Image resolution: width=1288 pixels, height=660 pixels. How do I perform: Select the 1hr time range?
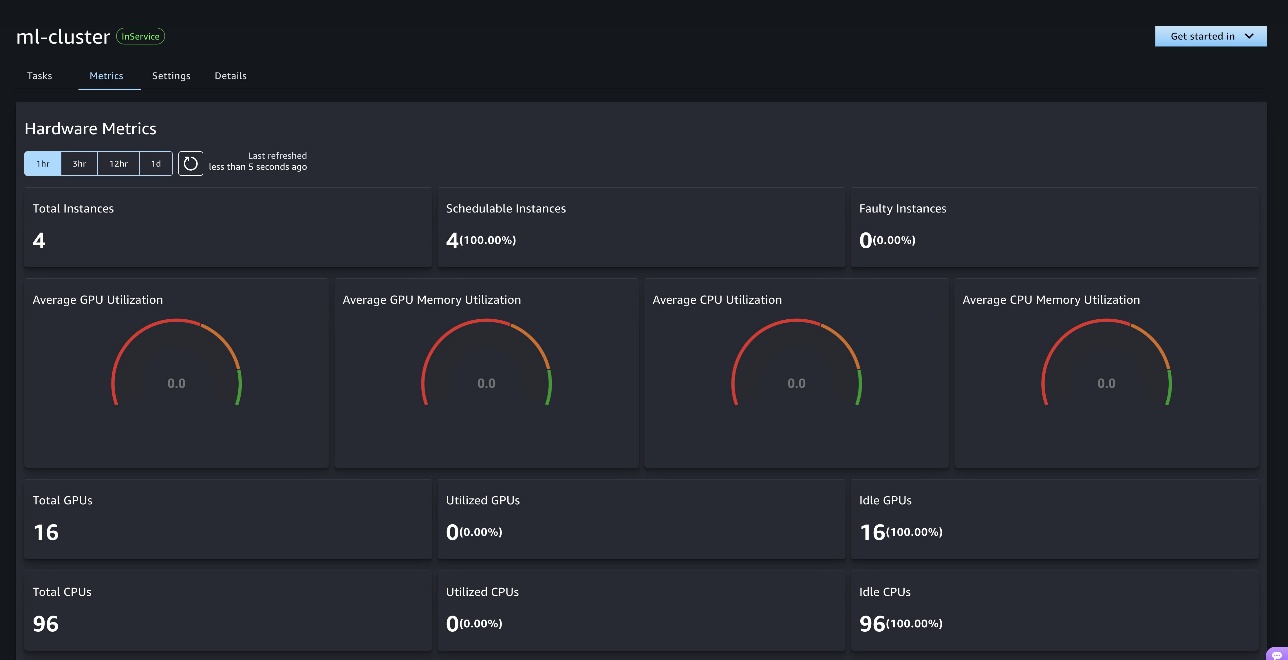pos(43,163)
